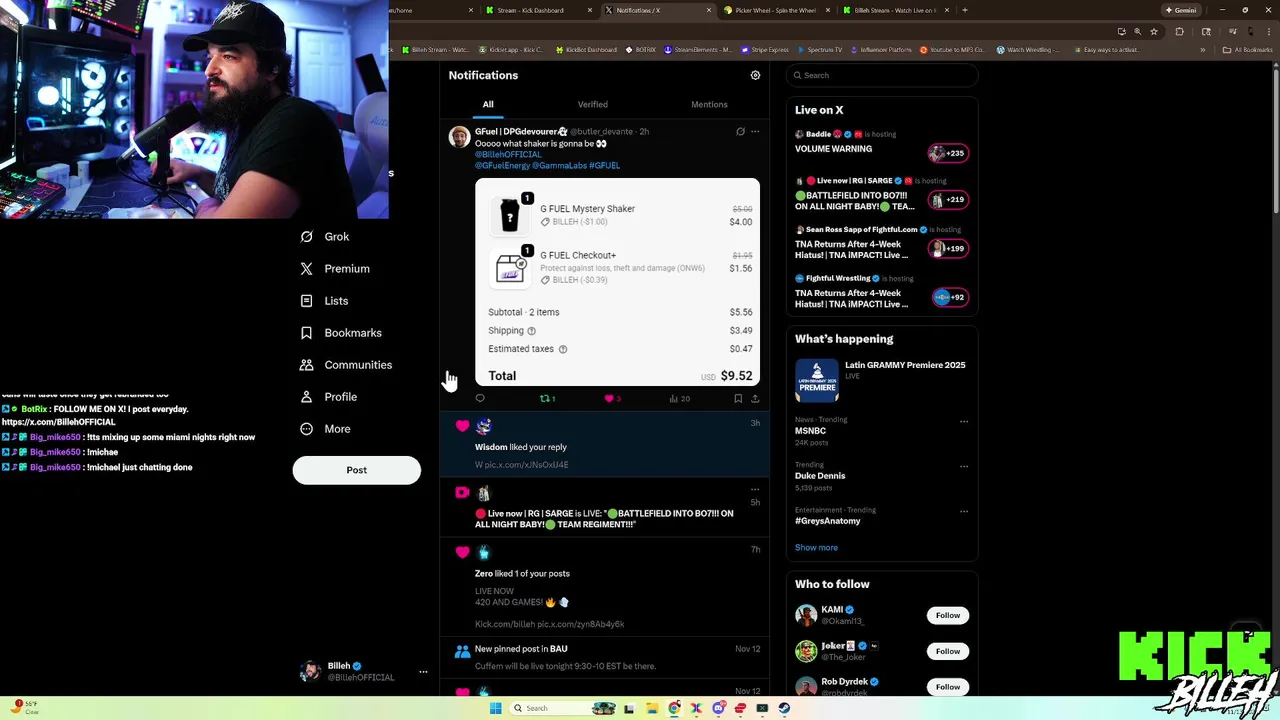Click the X search field
1280x720 pixels.
[x=882, y=75]
